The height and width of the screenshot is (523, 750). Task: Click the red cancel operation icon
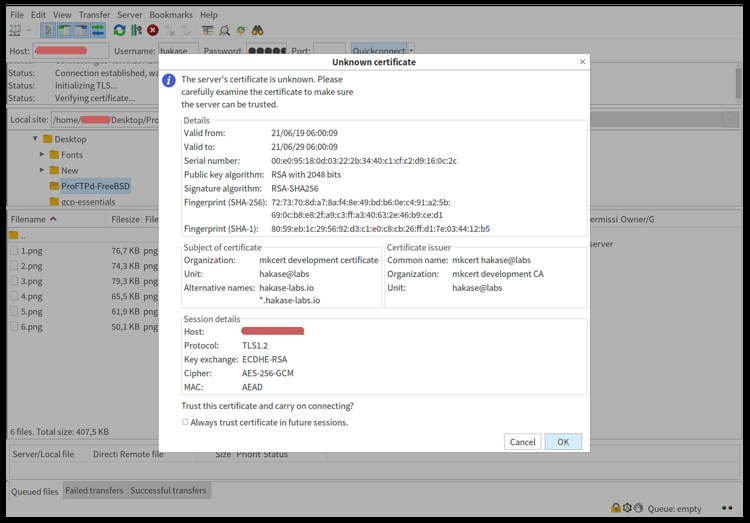(153, 30)
